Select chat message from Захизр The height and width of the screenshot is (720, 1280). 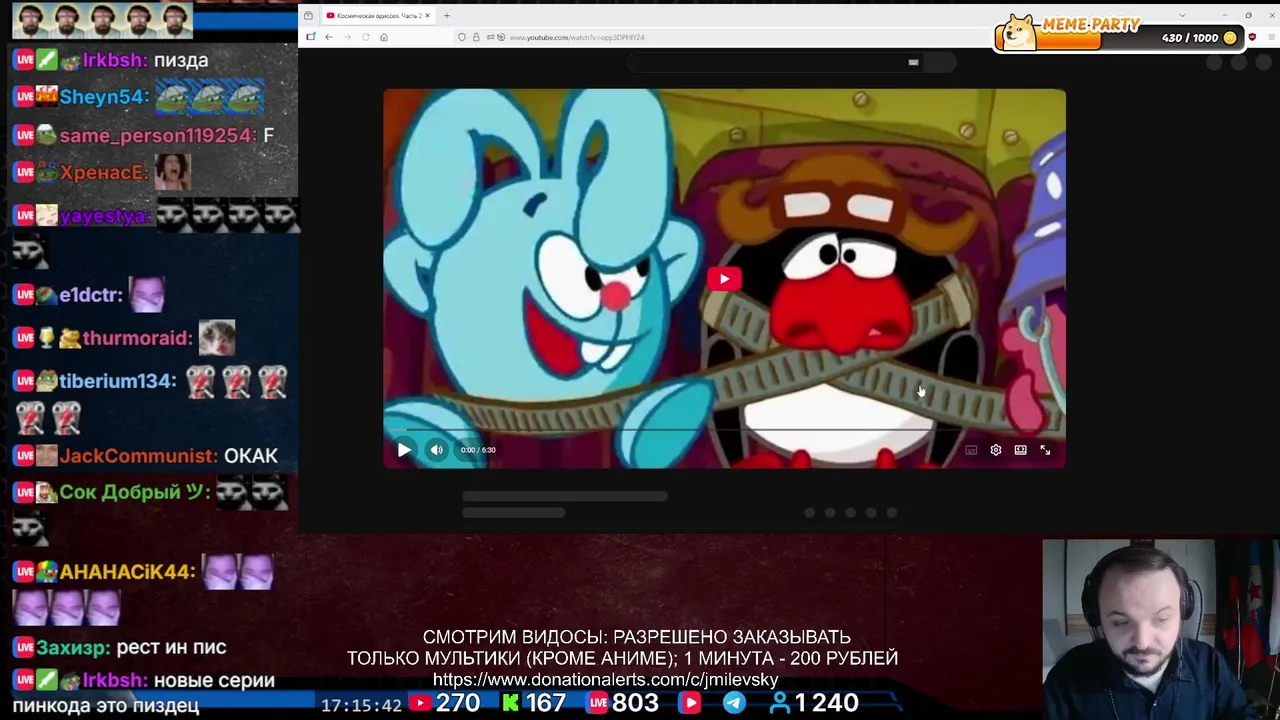tap(120, 648)
